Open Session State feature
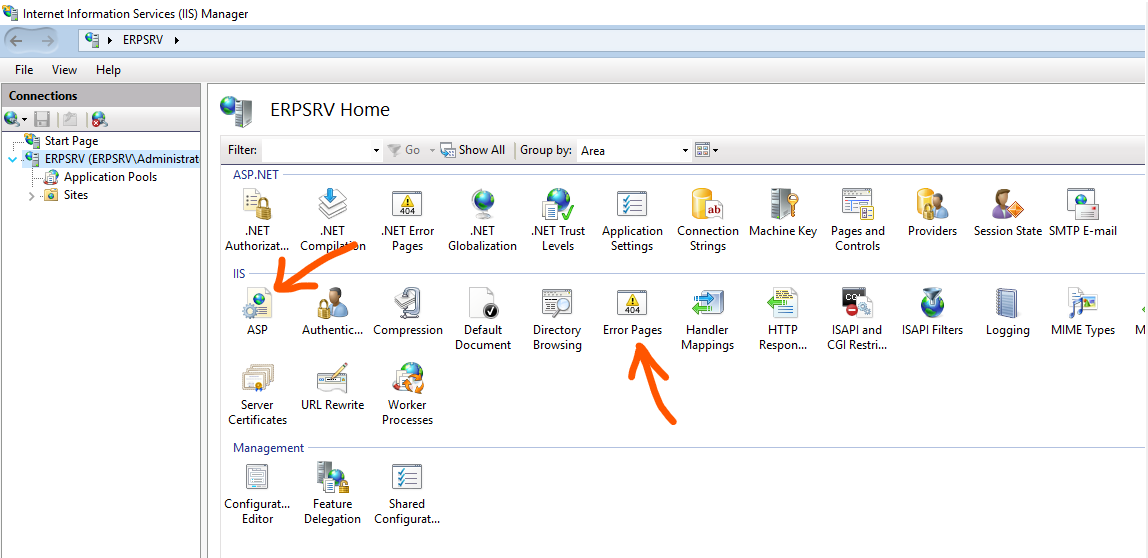Viewport: 1148px width, 558px height. pos(1007,213)
